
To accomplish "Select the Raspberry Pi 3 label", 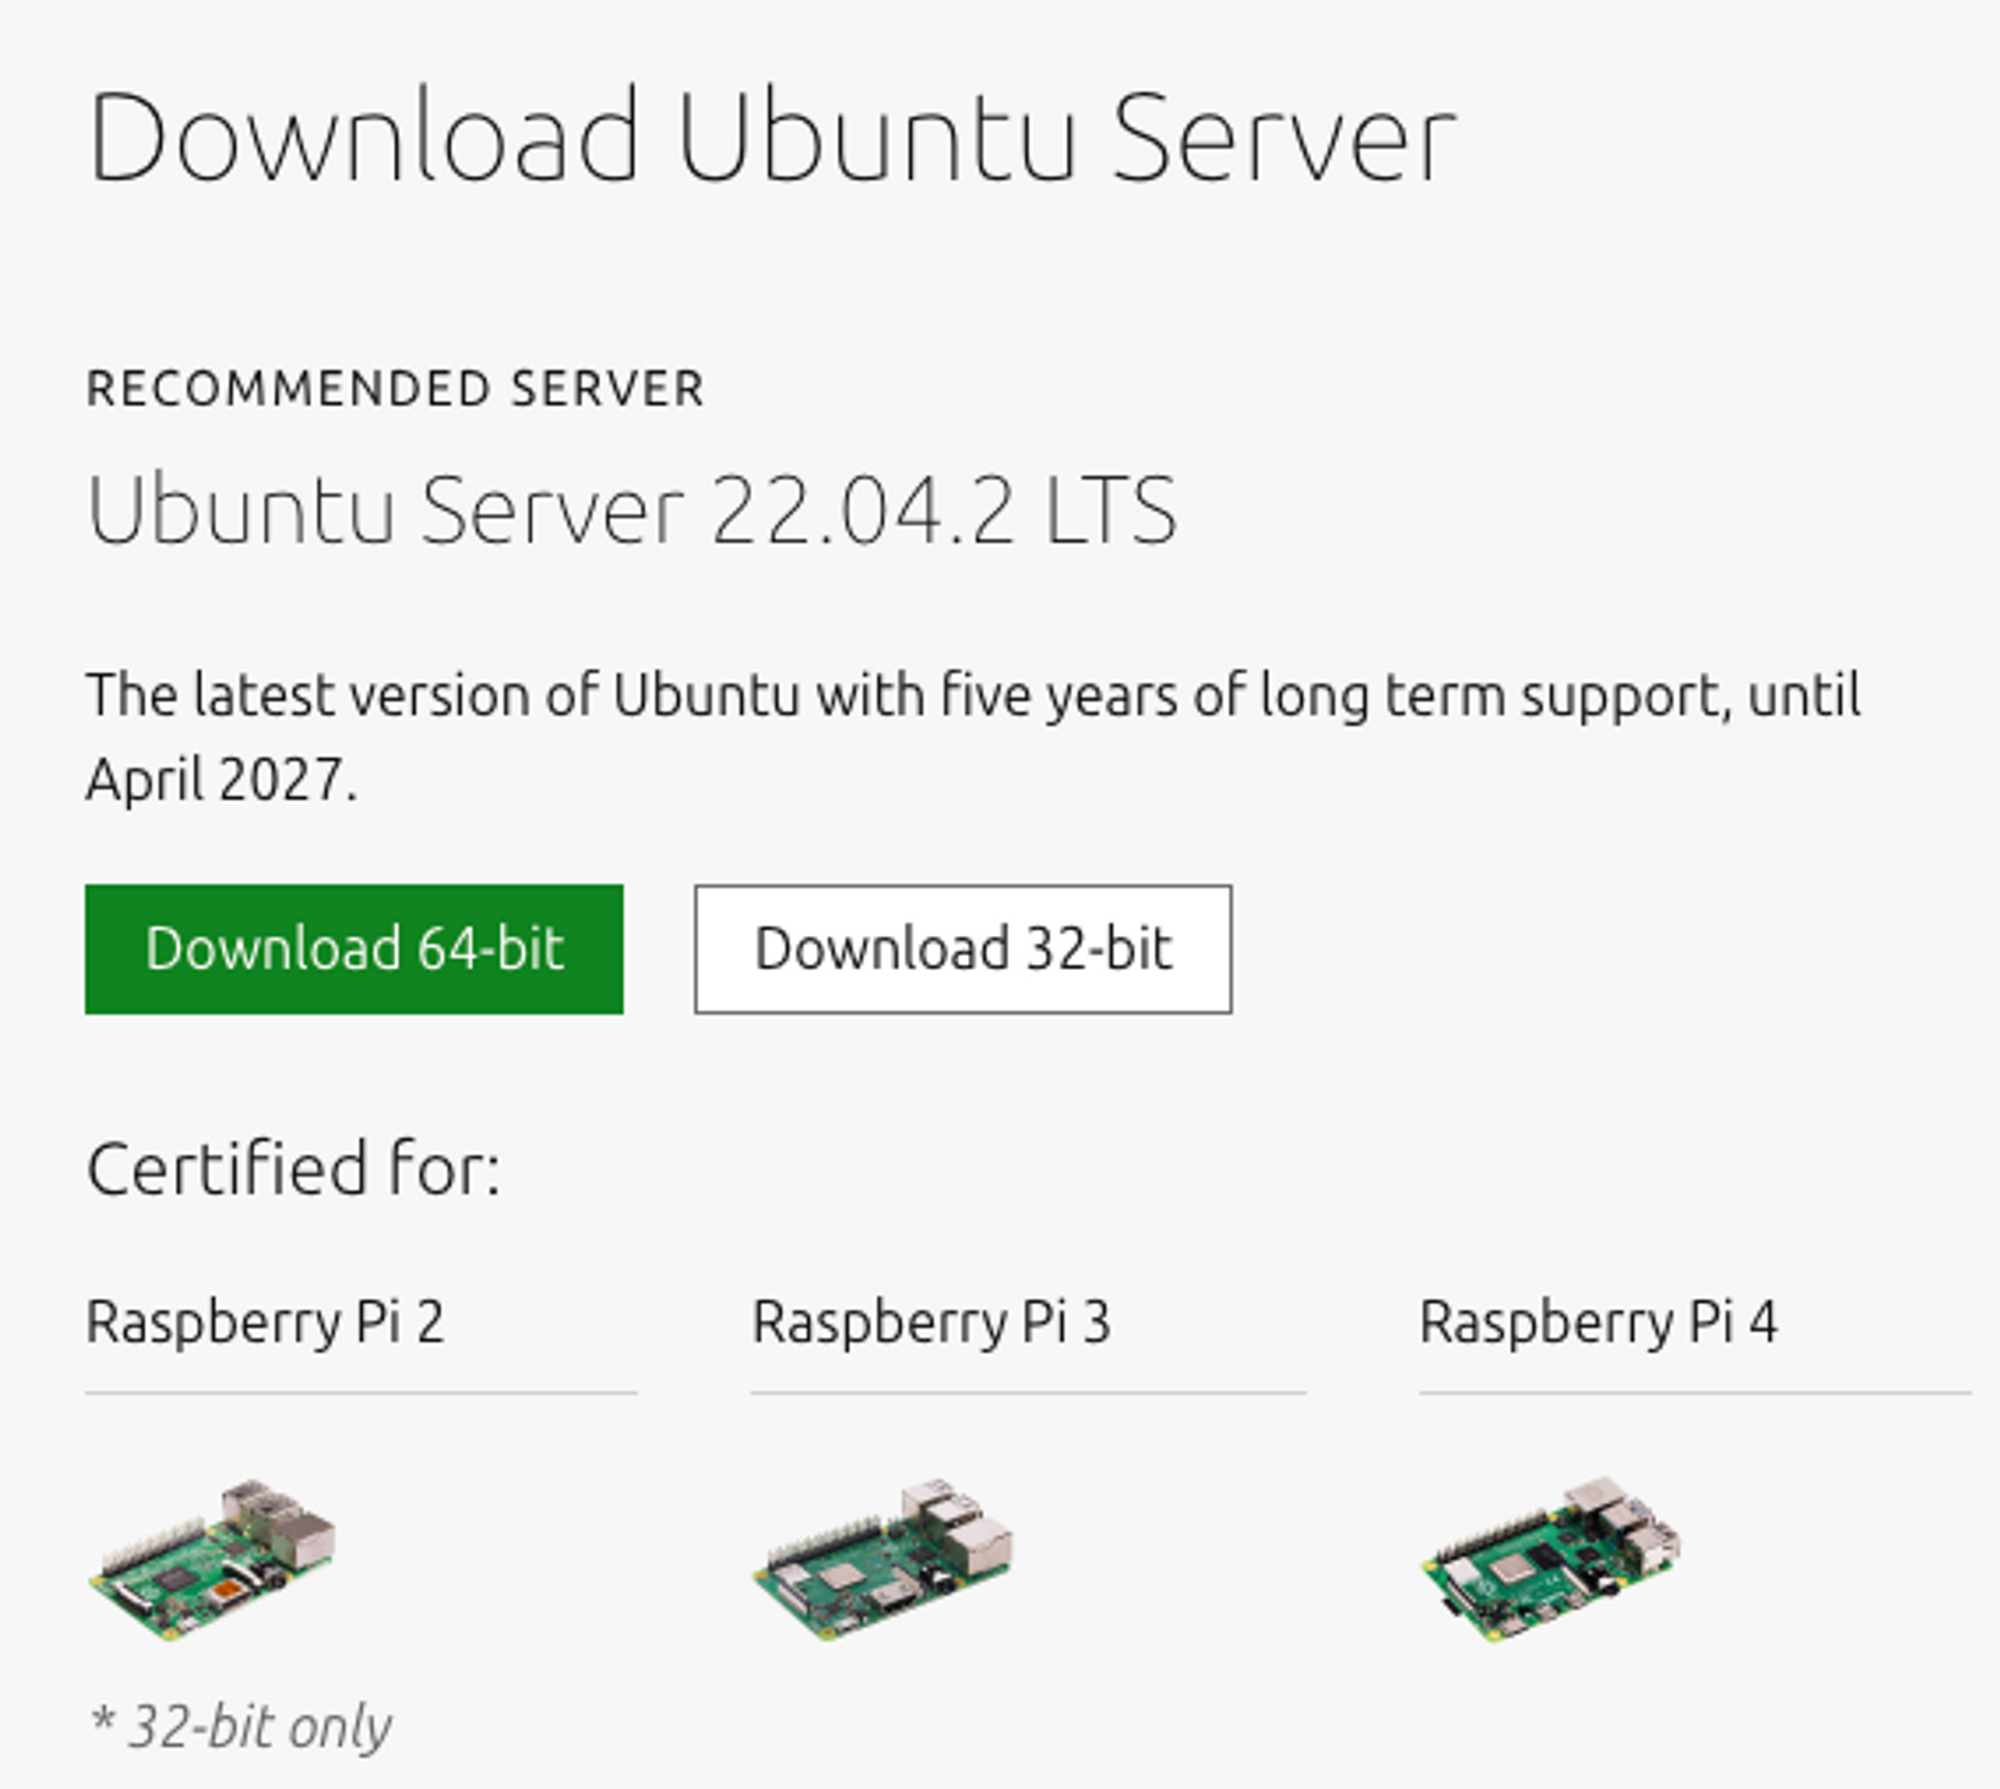I will coord(931,1321).
